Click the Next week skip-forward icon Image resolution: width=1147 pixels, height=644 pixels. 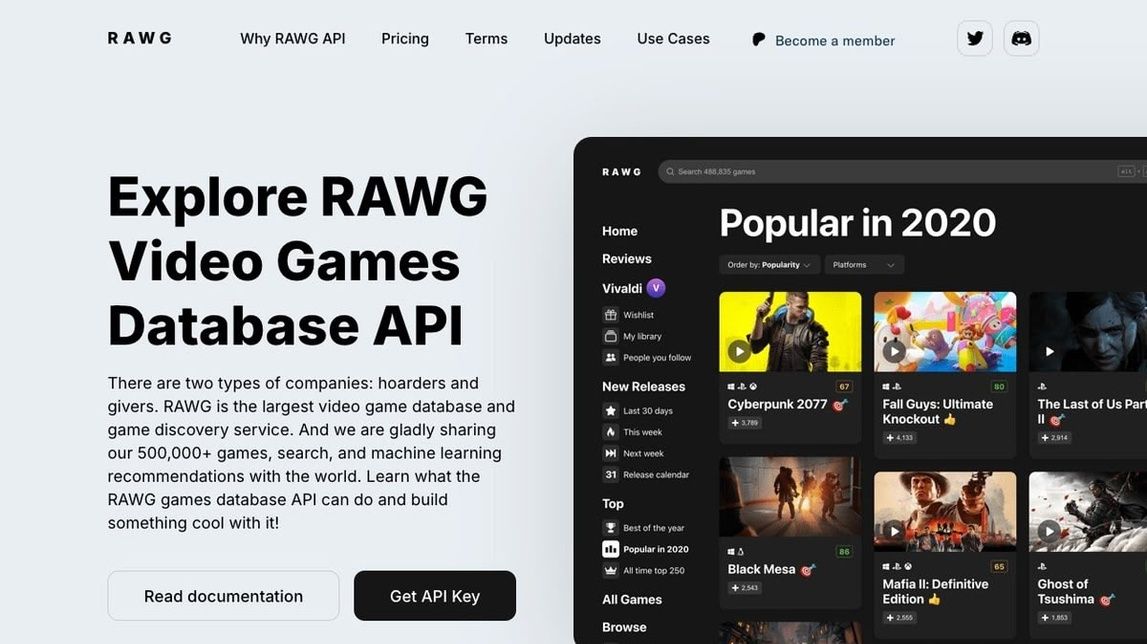610,453
